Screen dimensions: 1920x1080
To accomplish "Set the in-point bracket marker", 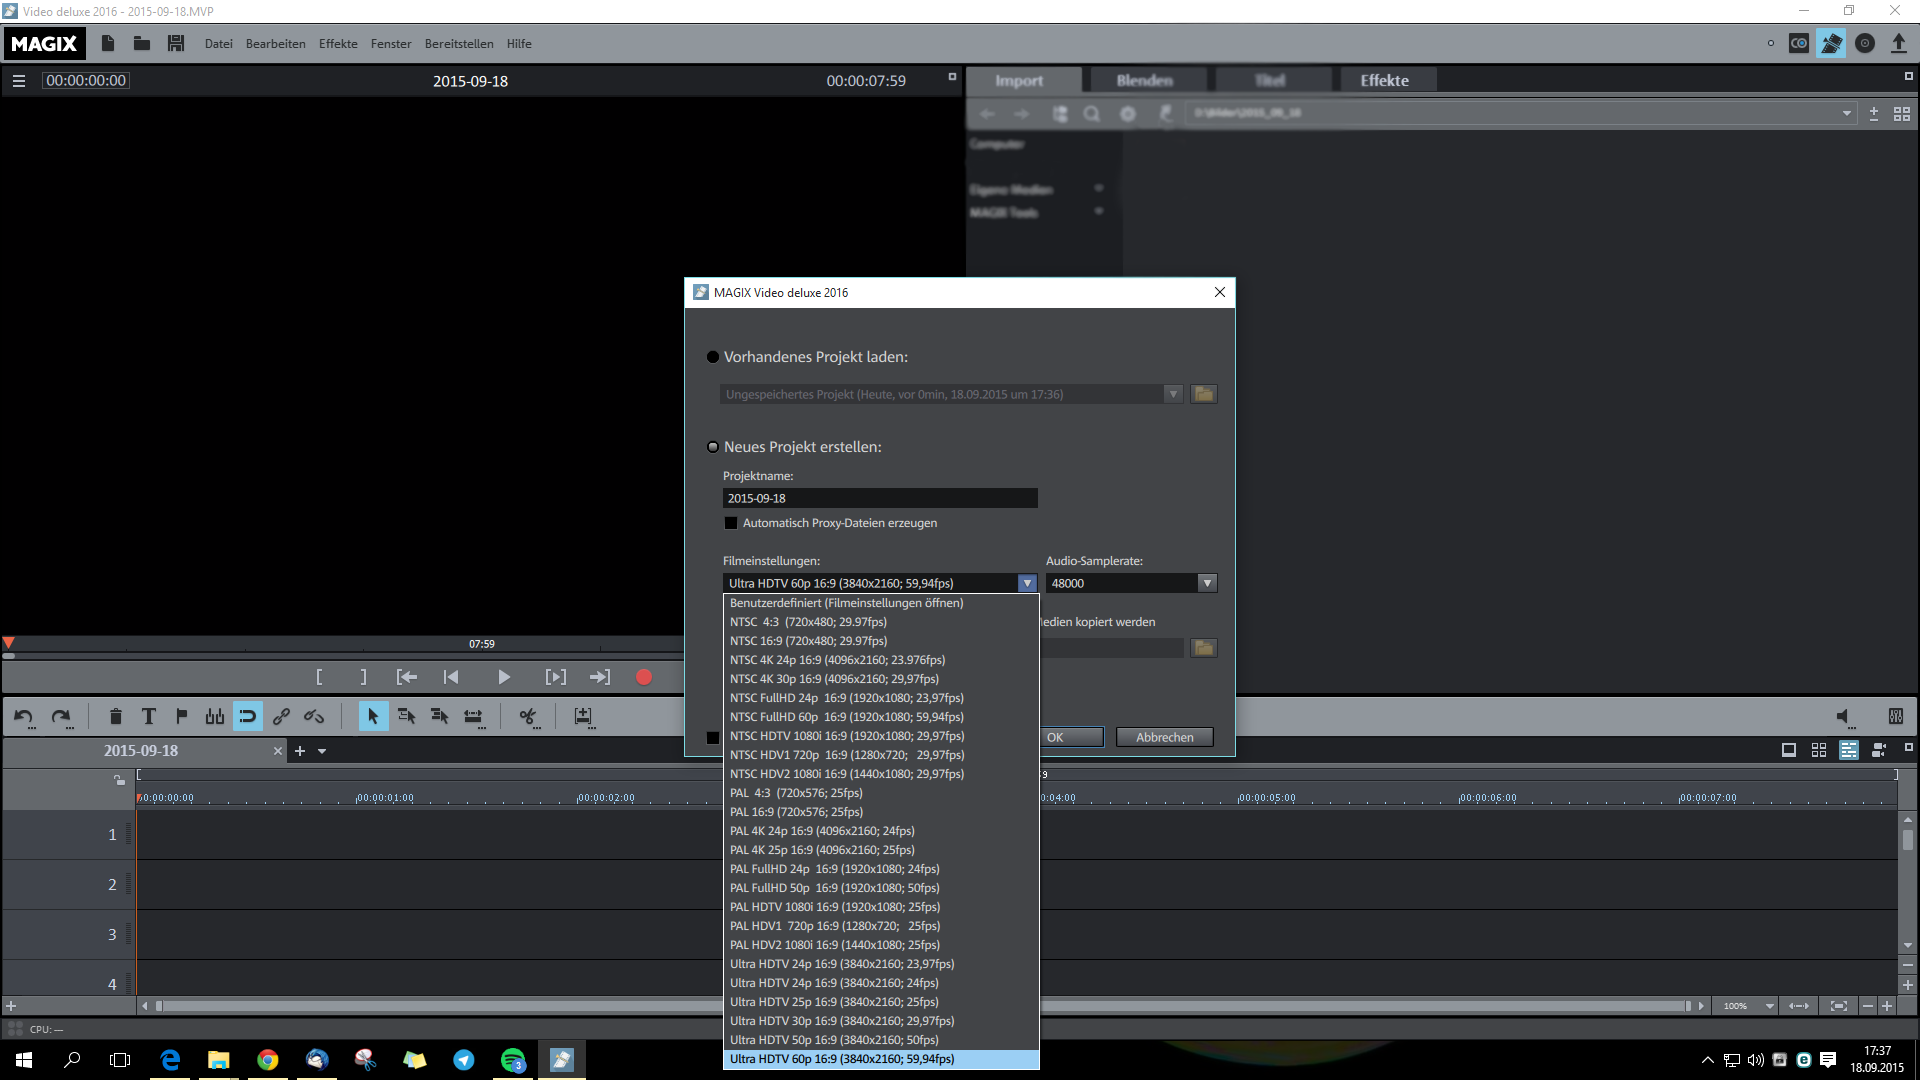I will [319, 677].
